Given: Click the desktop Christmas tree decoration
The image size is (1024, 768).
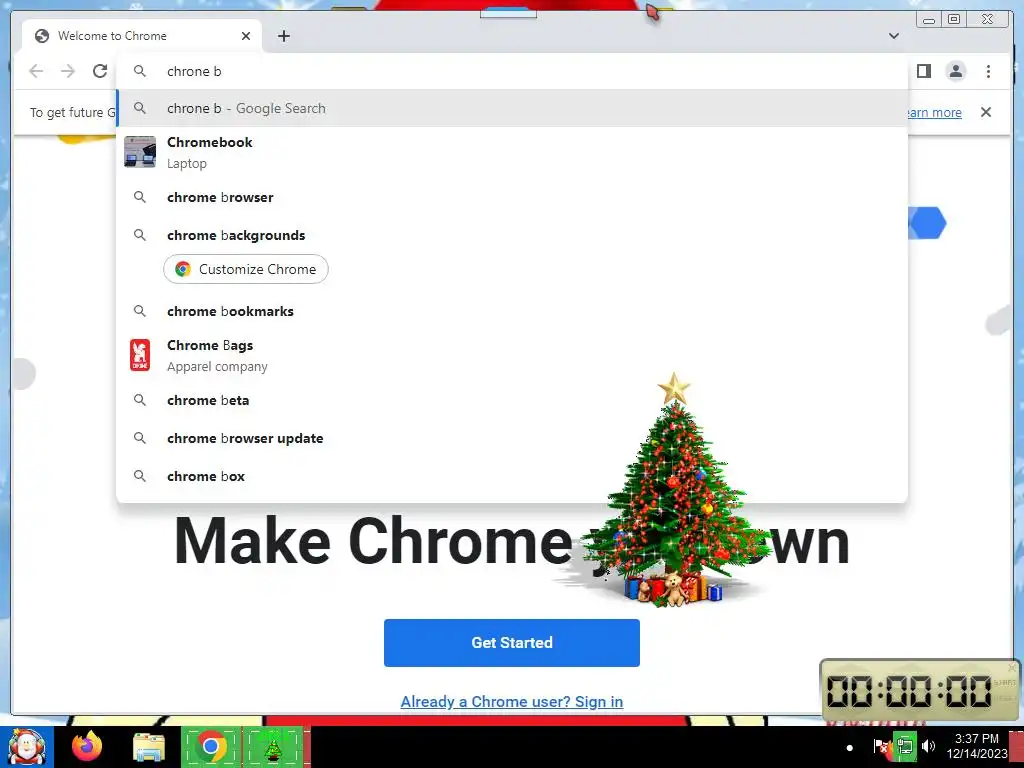Looking at the screenshot, I should click(x=676, y=490).
